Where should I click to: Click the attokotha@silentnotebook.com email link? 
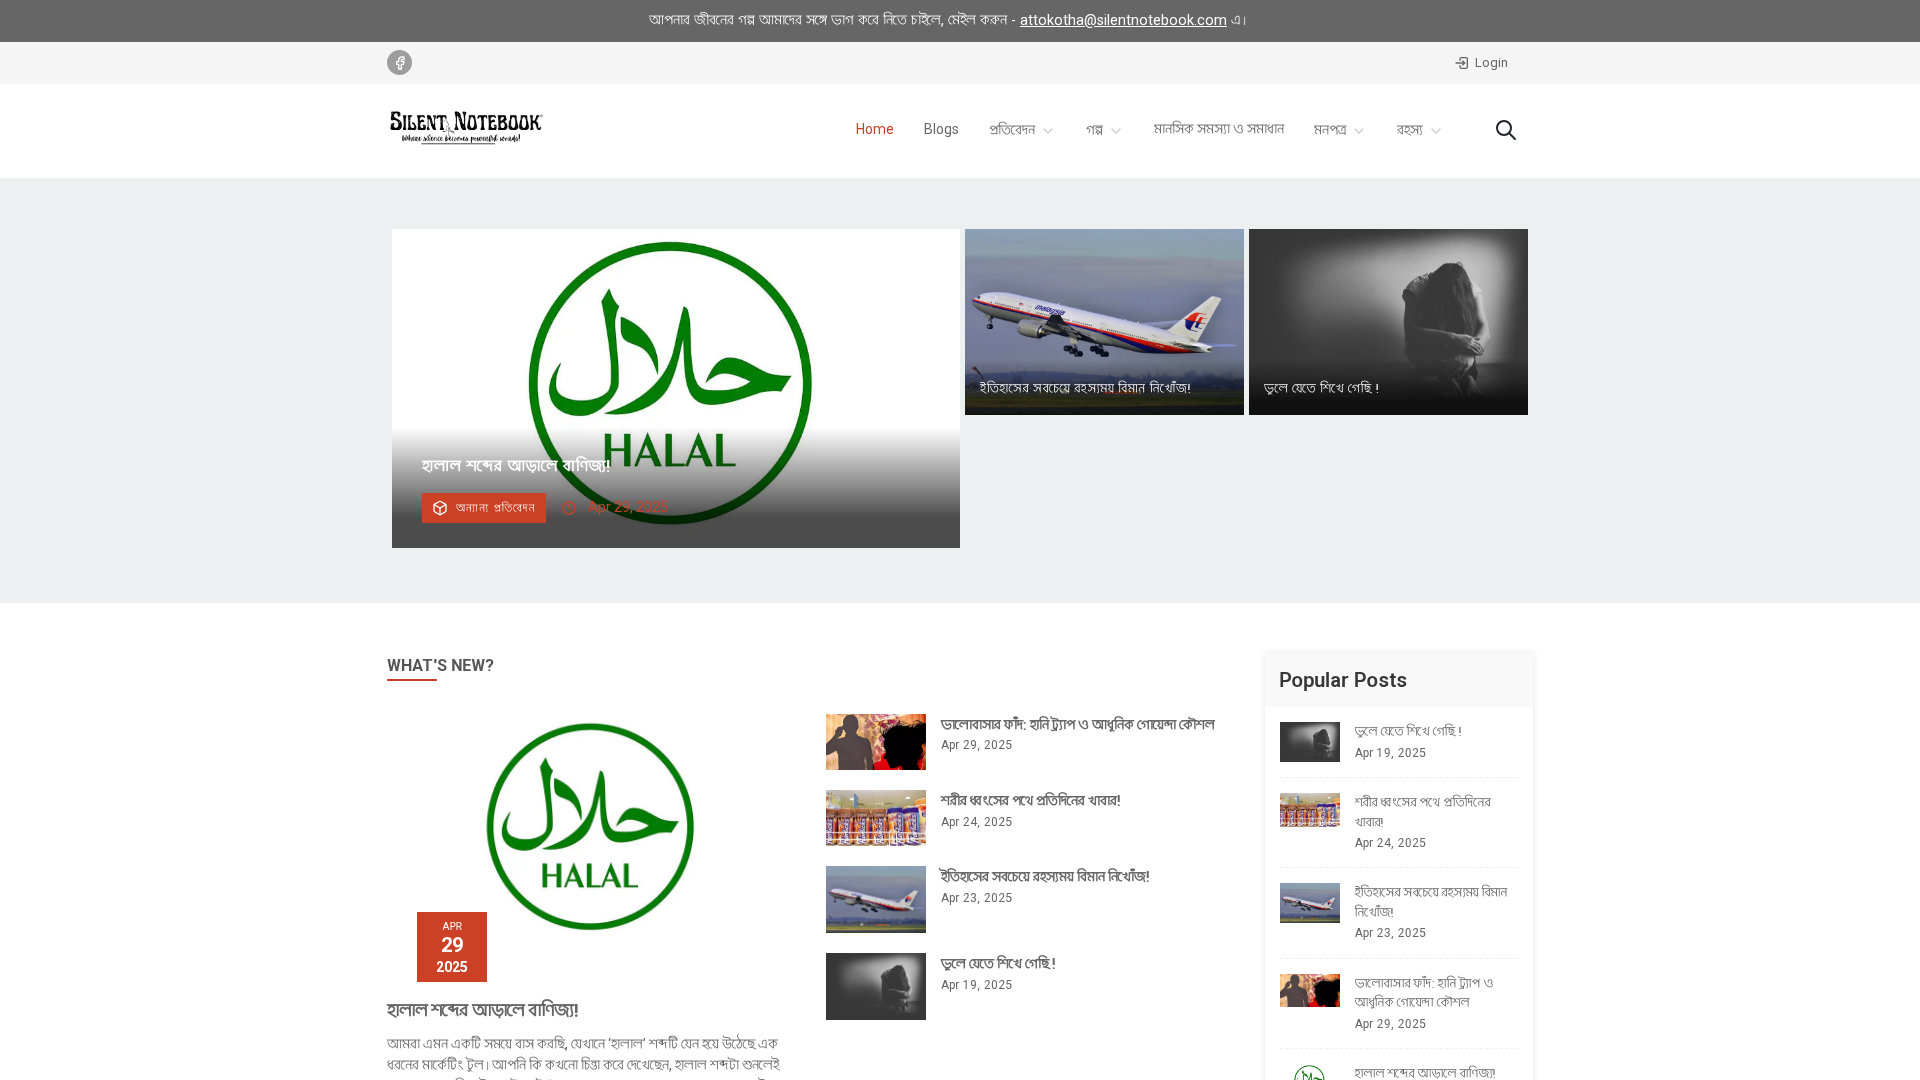point(1123,20)
